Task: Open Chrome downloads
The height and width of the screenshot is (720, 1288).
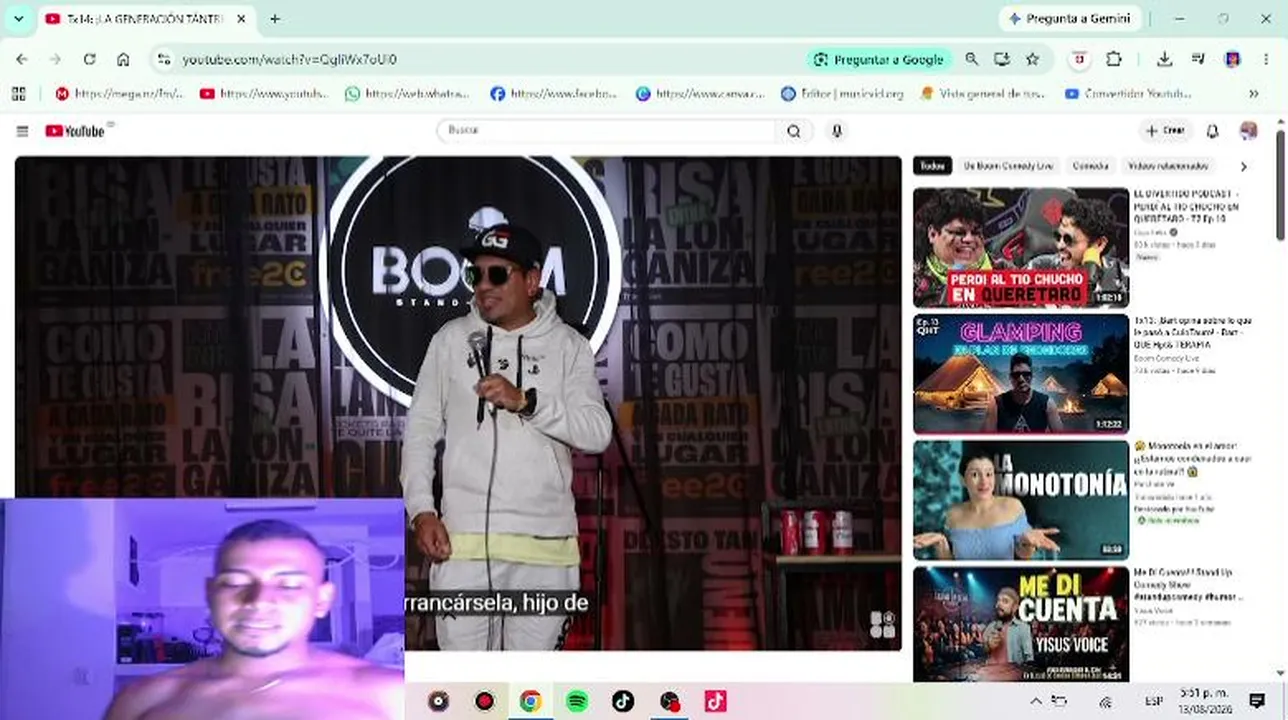Action: pos(1164,59)
